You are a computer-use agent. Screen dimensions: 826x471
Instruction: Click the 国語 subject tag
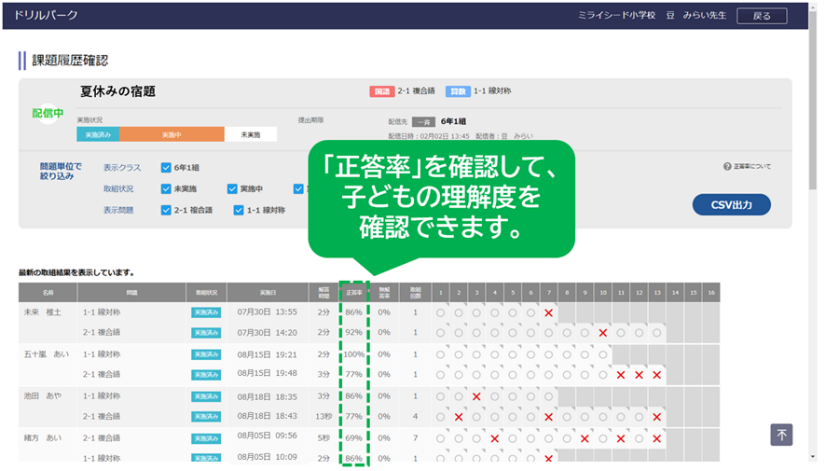click(x=381, y=92)
